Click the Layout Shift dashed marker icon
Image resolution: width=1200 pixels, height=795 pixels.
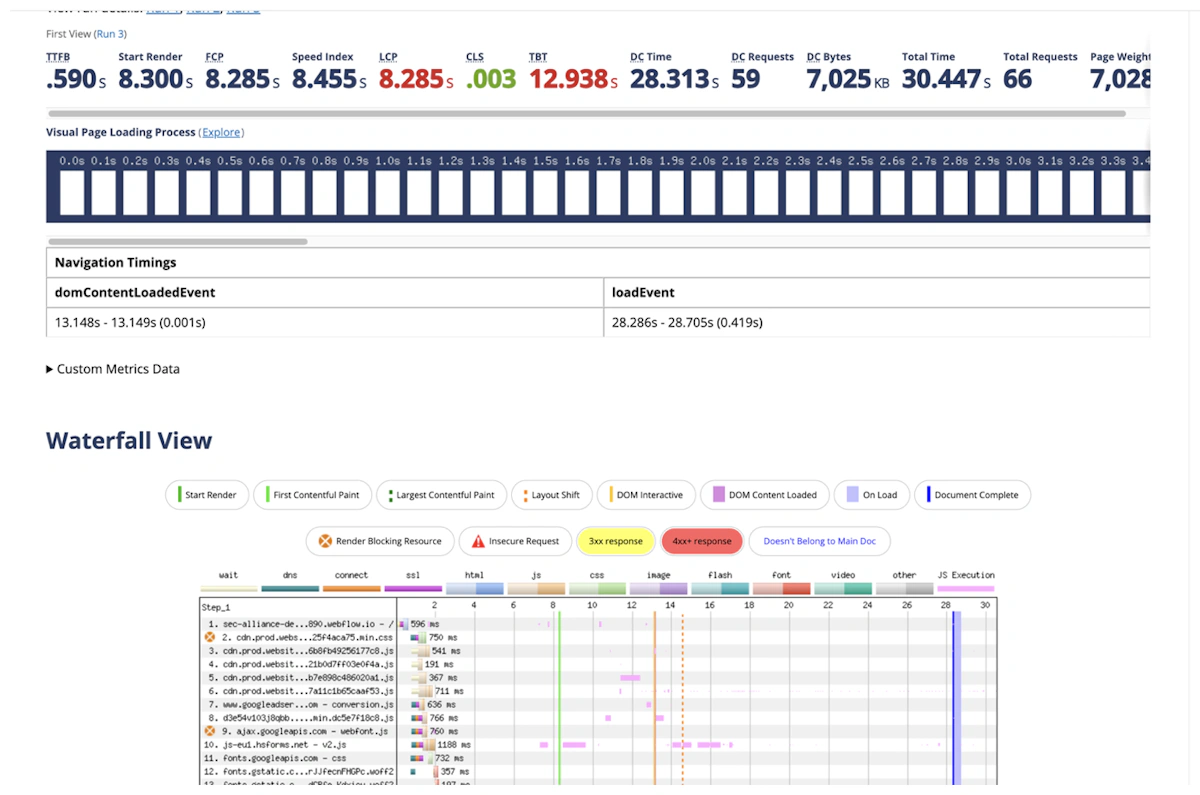click(x=525, y=494)
